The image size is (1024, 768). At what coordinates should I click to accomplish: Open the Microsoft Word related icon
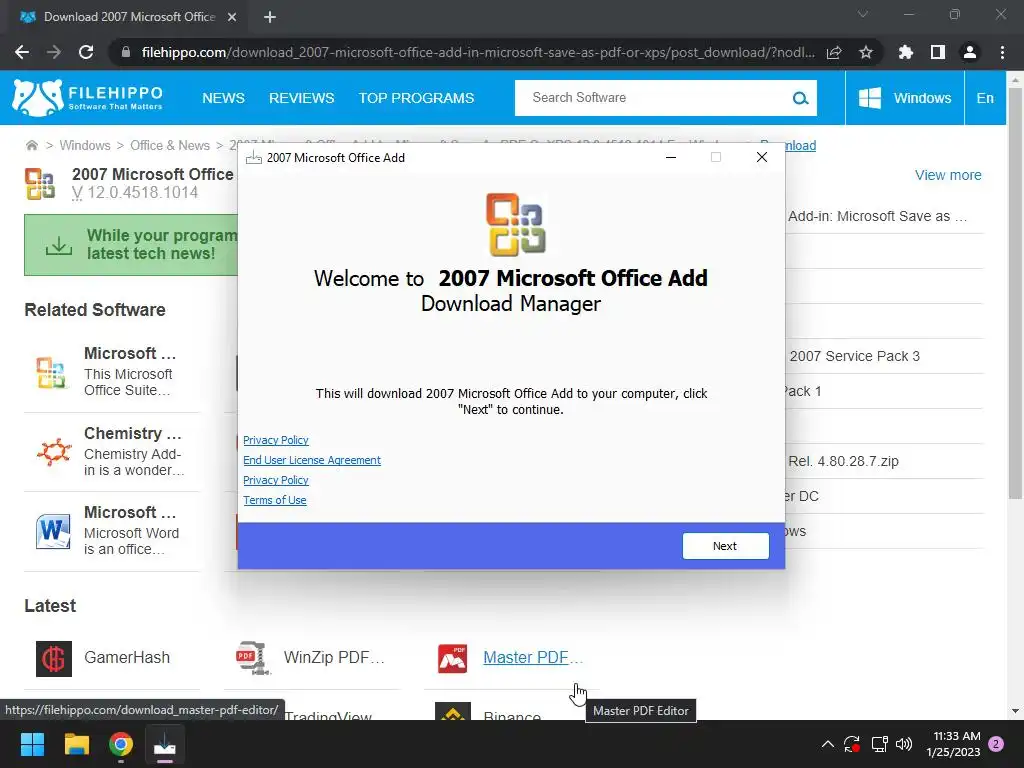(53, 531)
